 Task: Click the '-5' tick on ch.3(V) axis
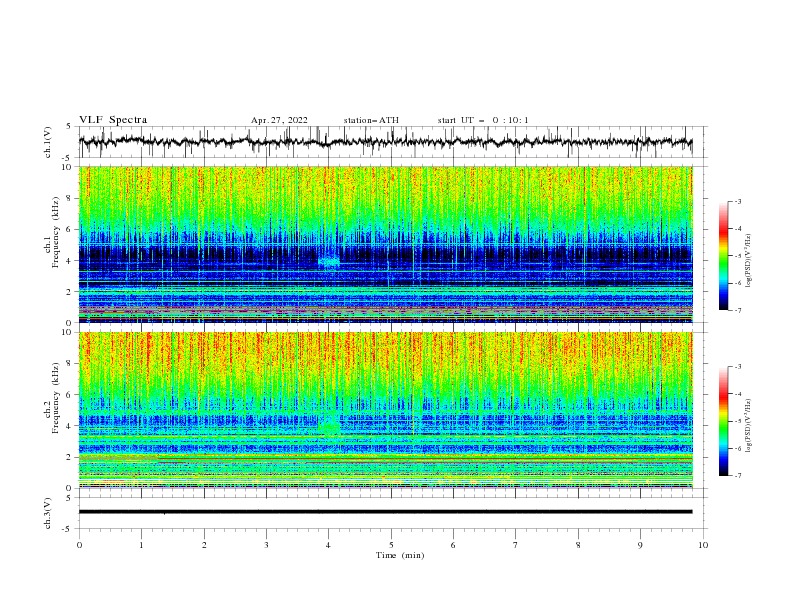[x=68, y=529]
